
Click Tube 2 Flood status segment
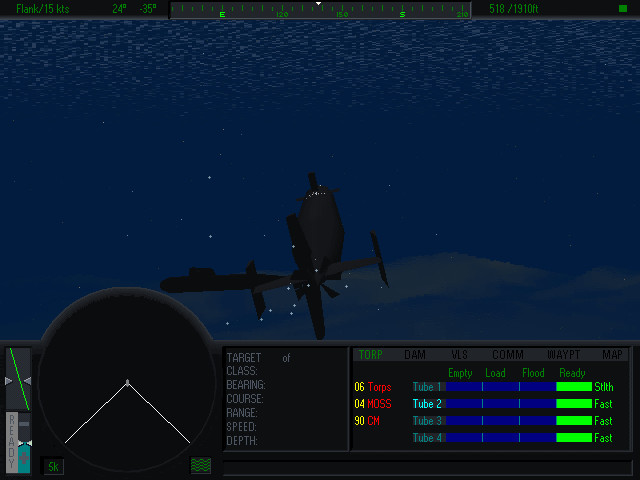(538, 404)
